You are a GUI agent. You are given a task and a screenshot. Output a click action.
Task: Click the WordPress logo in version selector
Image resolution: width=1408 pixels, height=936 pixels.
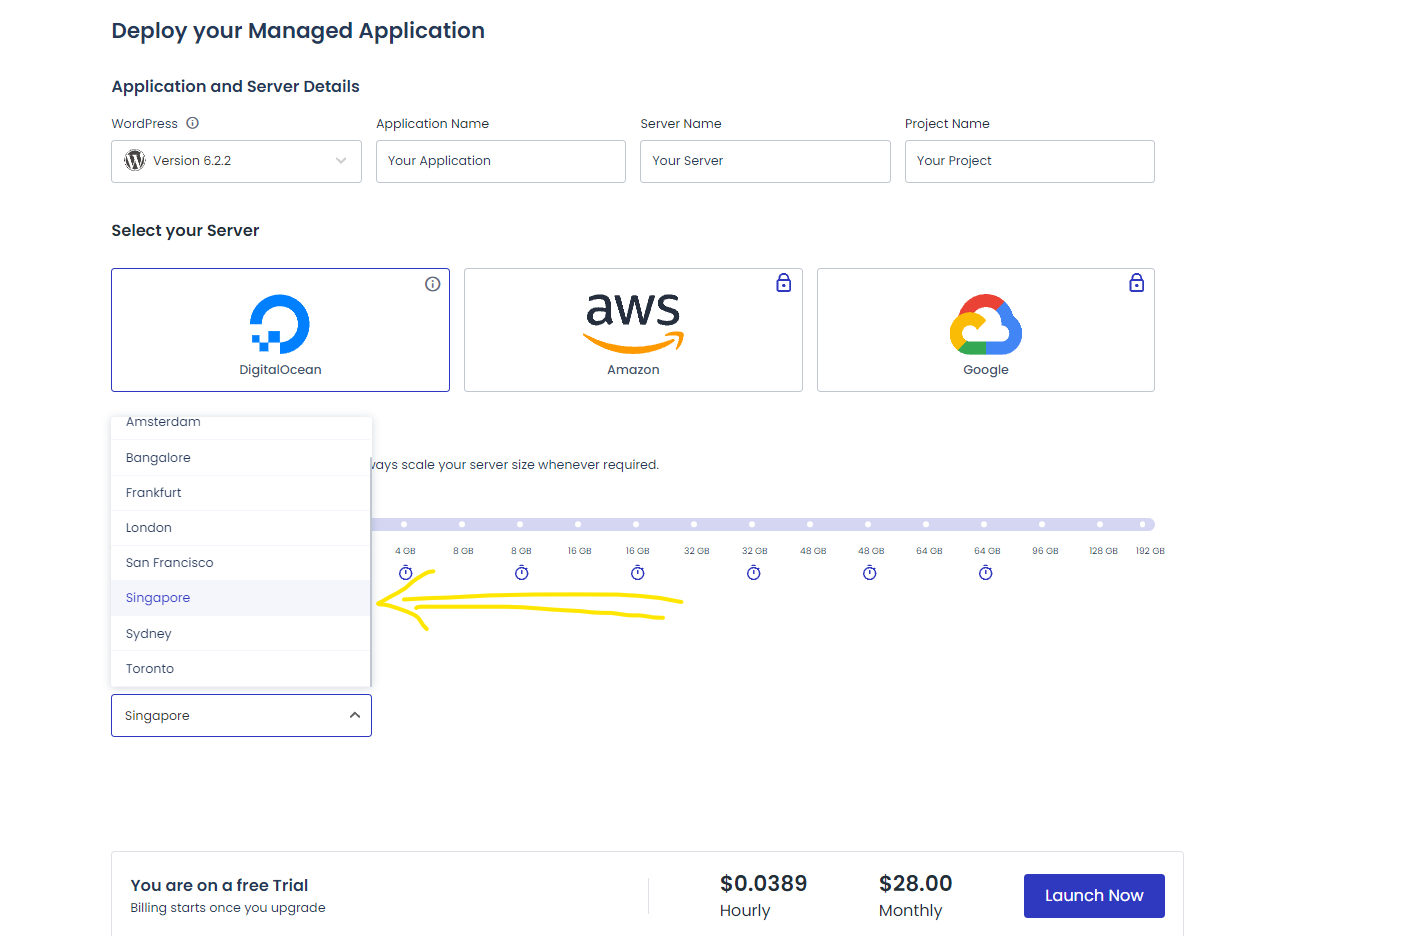pyautogui.click(x=135, y=160)
